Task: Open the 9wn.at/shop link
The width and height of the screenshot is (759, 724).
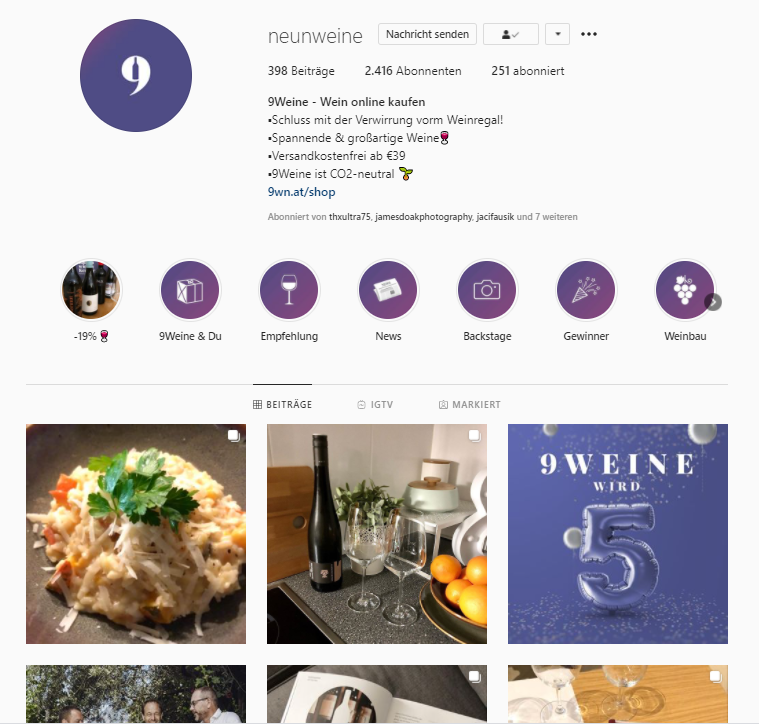Action: (x=302, y=192)
